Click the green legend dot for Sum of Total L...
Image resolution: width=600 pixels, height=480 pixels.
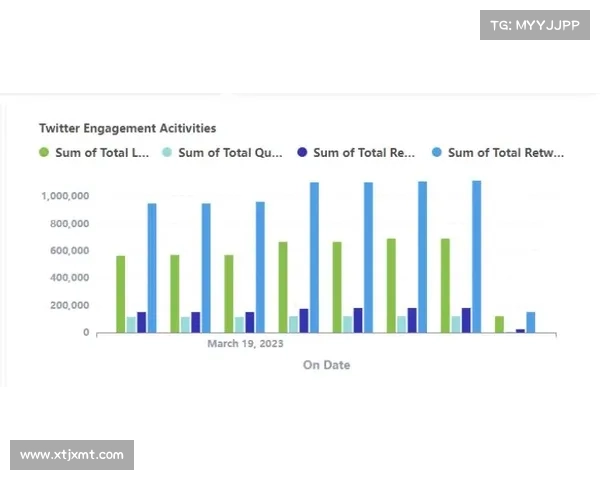[43, 153]
